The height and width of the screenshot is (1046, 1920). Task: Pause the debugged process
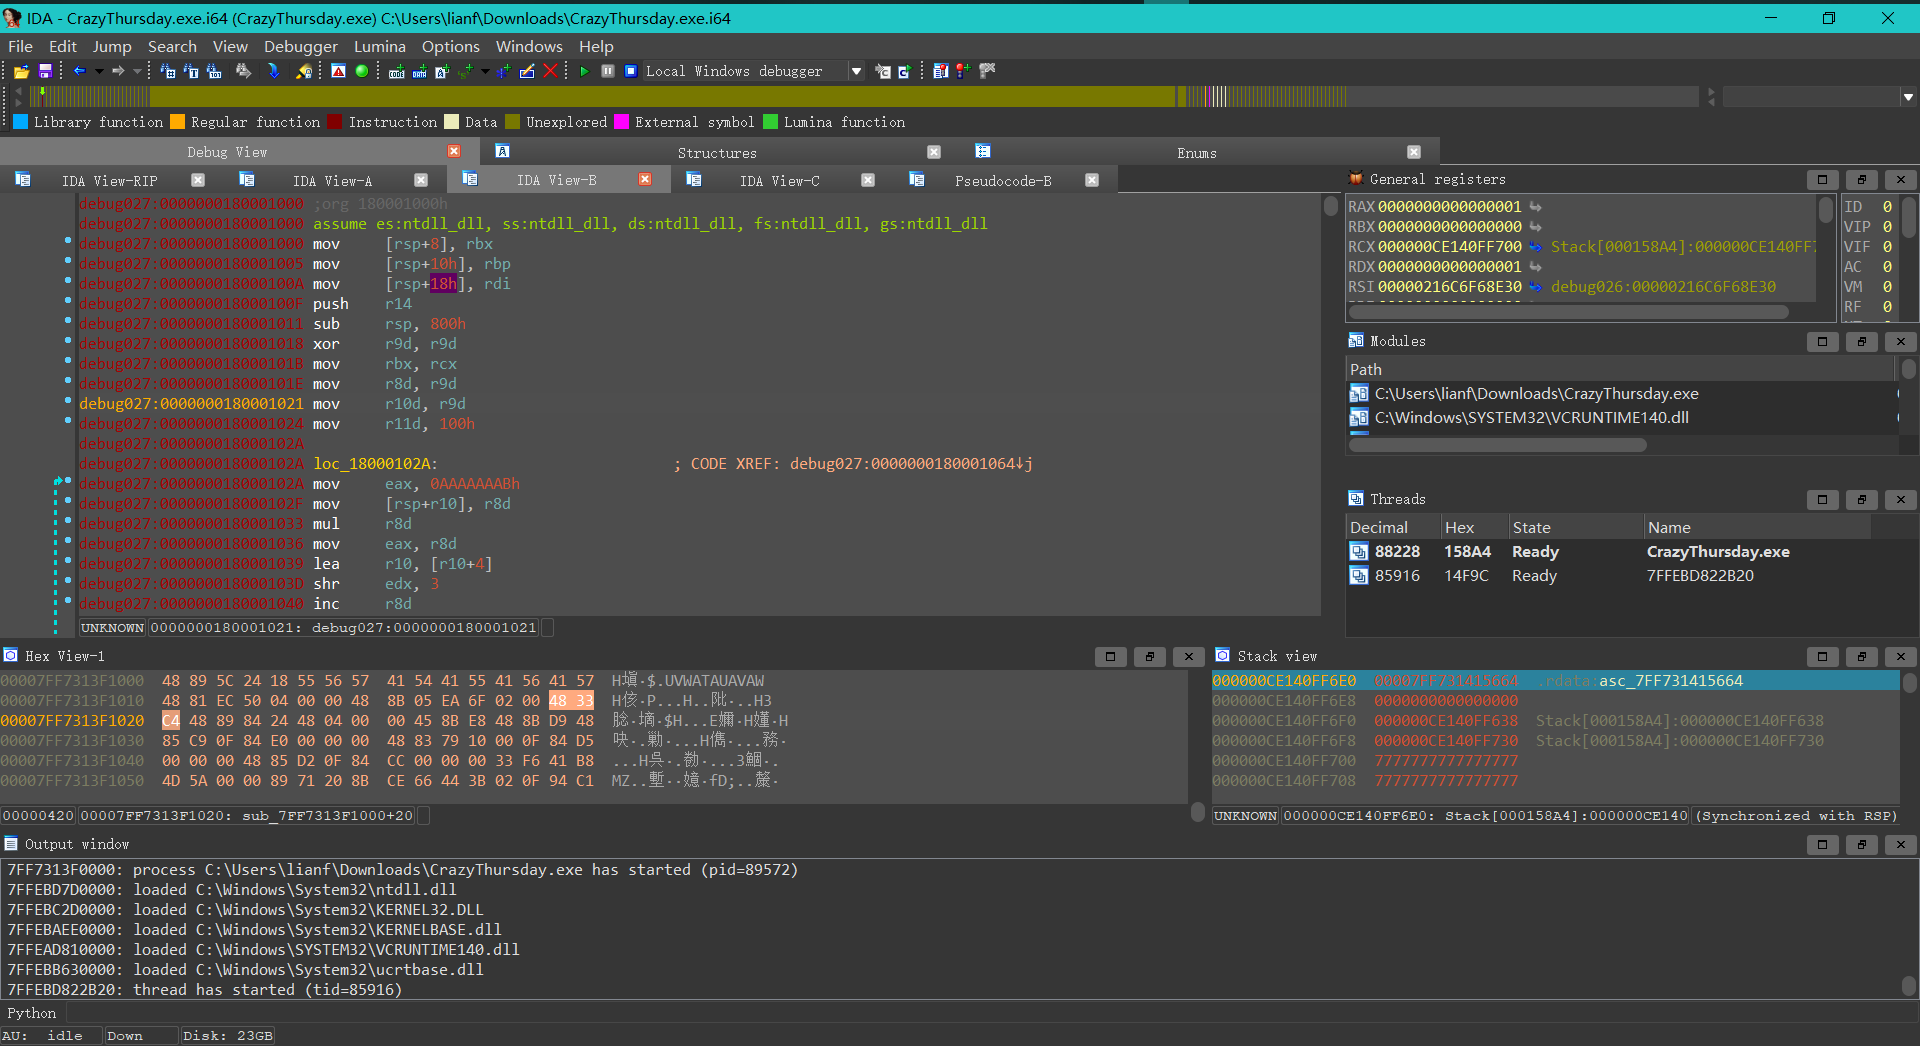[608, 71]
